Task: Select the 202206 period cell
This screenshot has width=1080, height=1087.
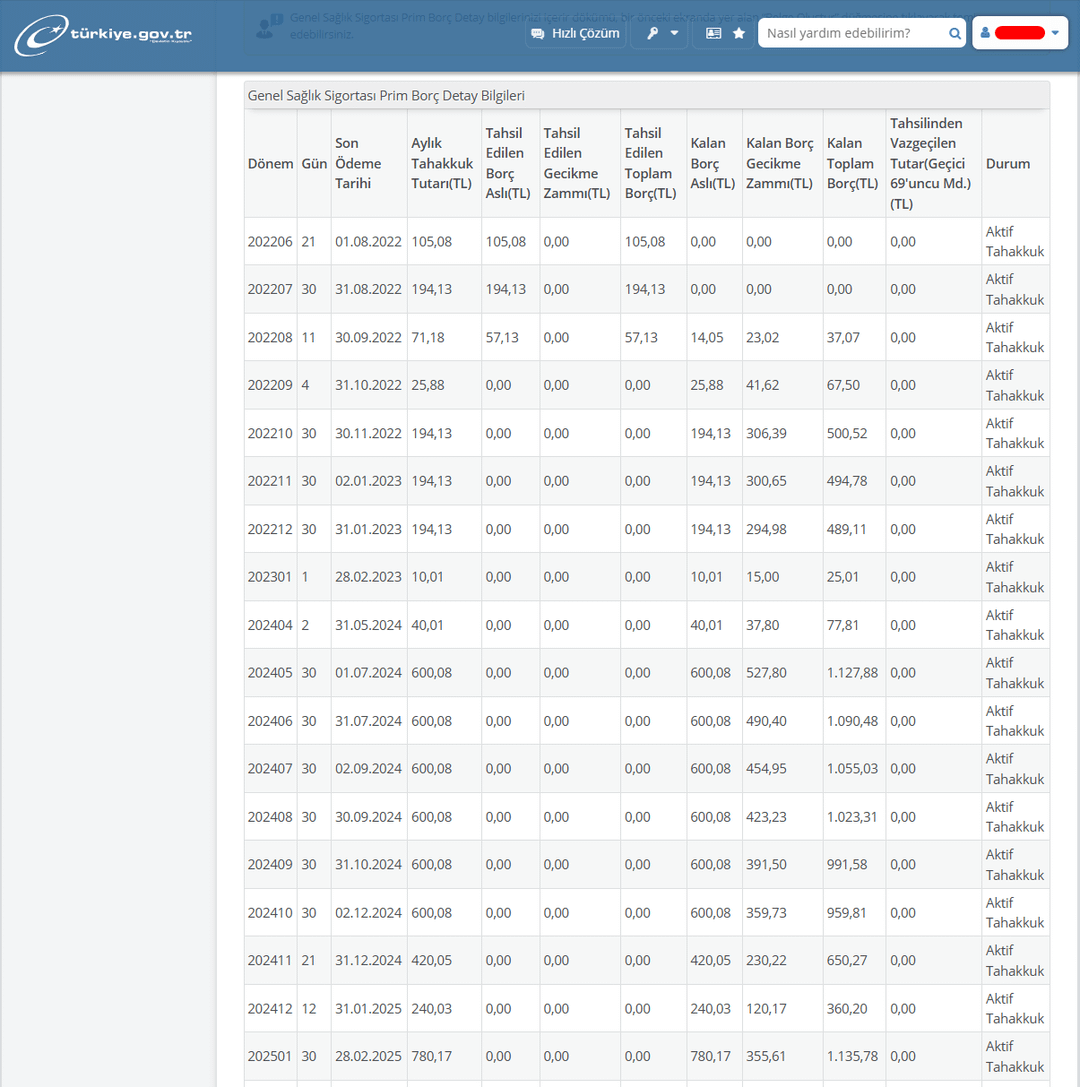Action: 270,242
